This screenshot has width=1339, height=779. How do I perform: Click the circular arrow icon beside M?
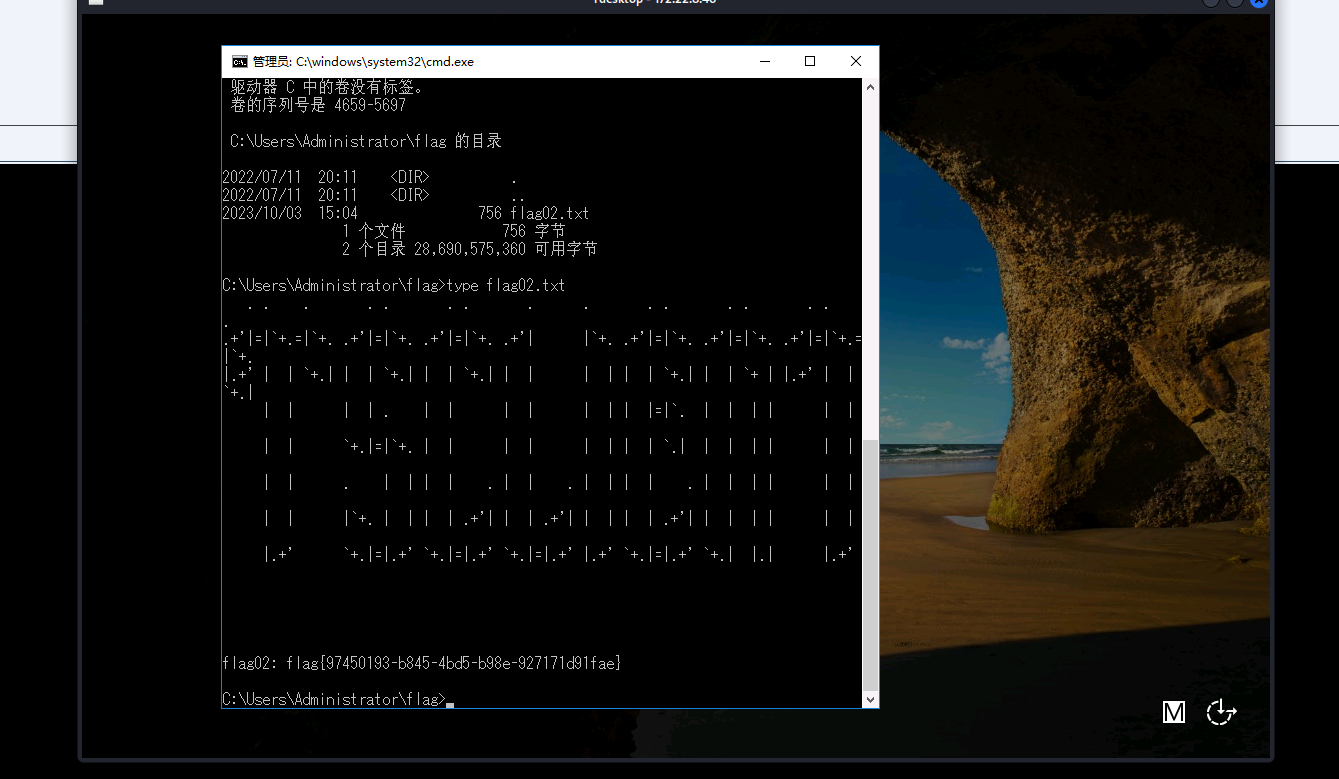[1221, 712]
